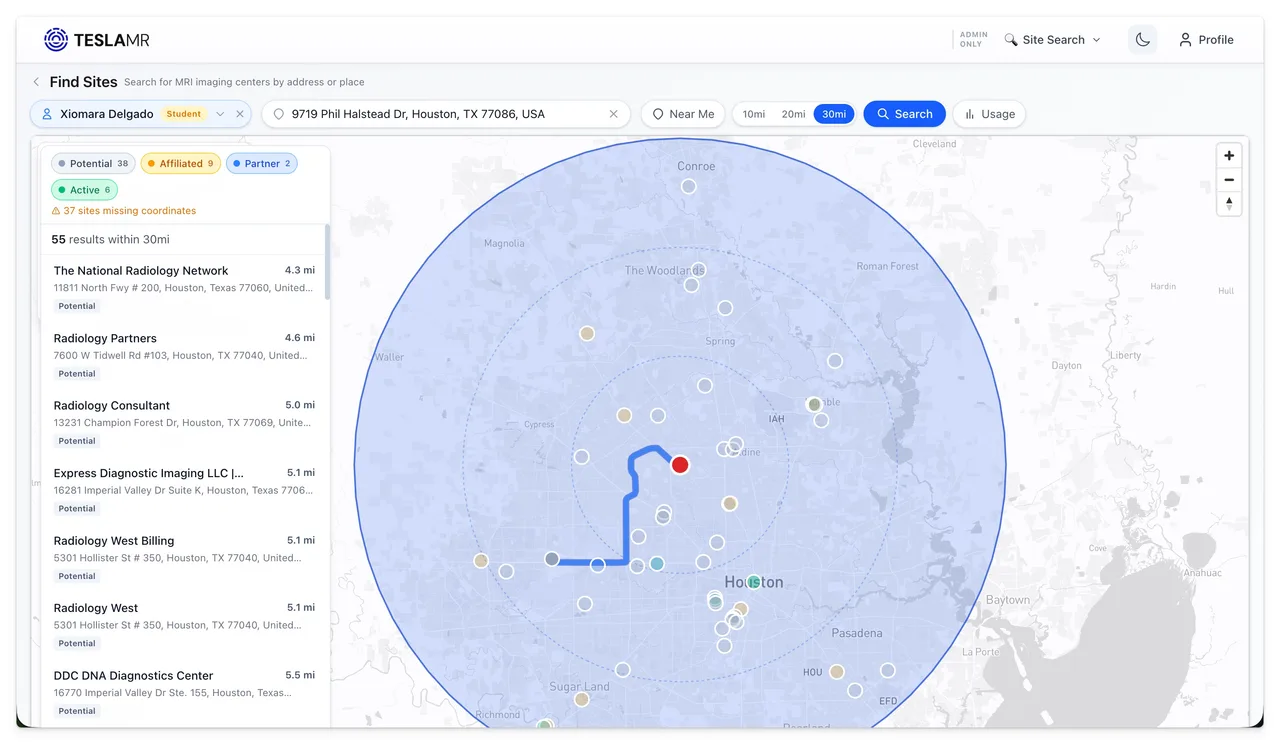Toggle dark mode with the moon icon
1280x744 pixels.
pyautogui.click(x=1142, y=39)
